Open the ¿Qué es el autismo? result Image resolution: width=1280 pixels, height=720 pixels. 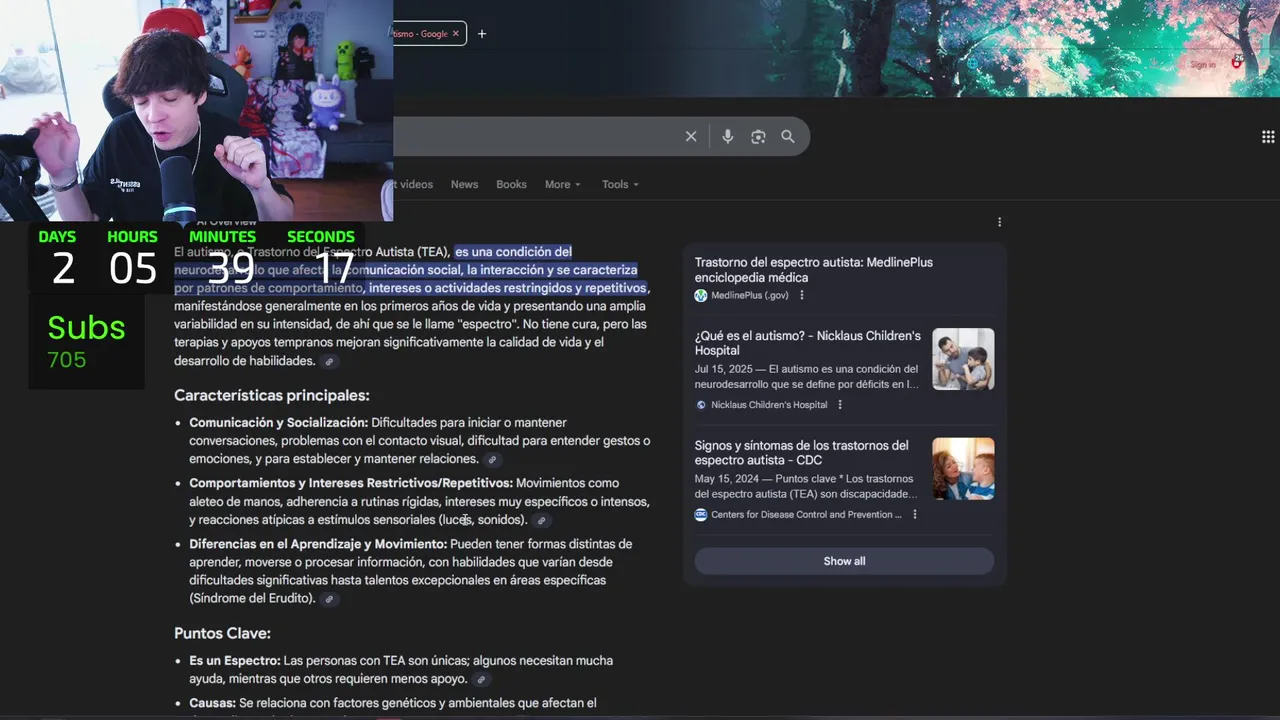coord(808,343)
